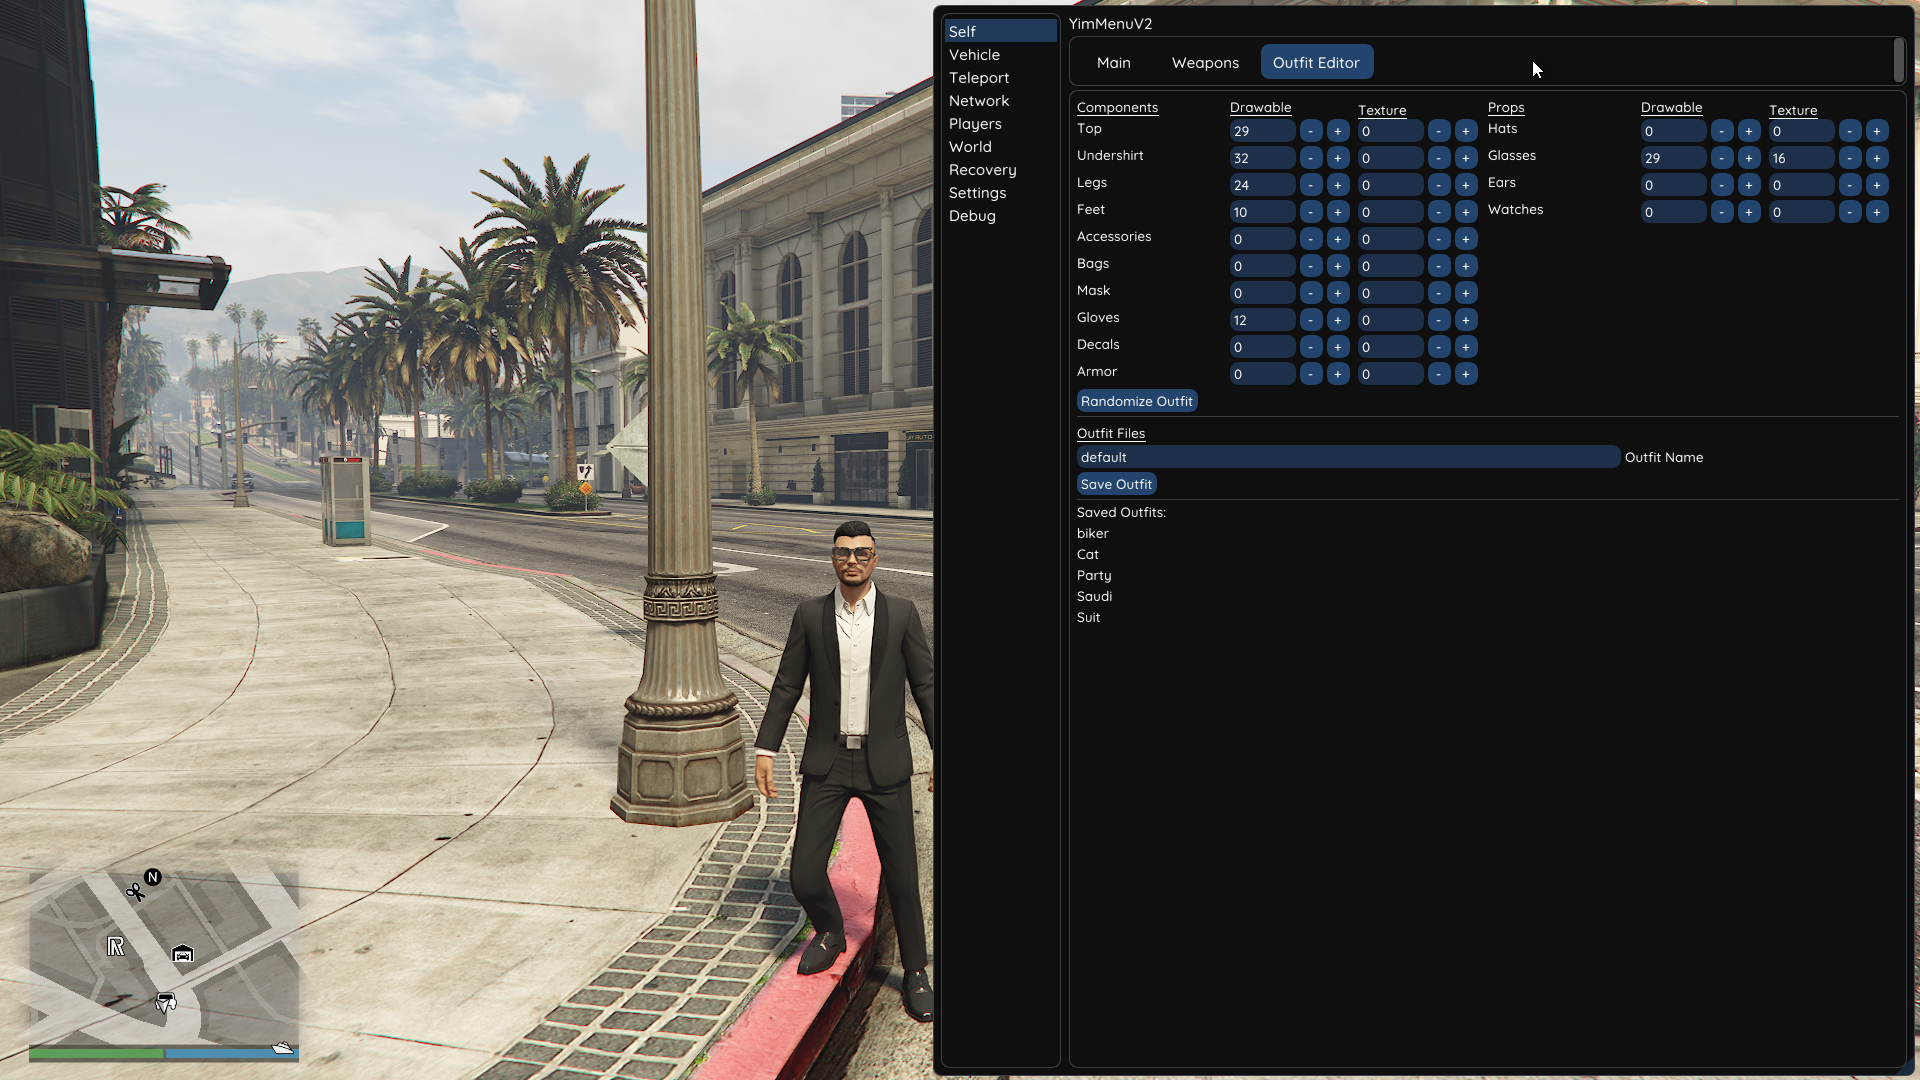
Task: Decrease the Undershirt texture value
Action: pos(1439,158)
